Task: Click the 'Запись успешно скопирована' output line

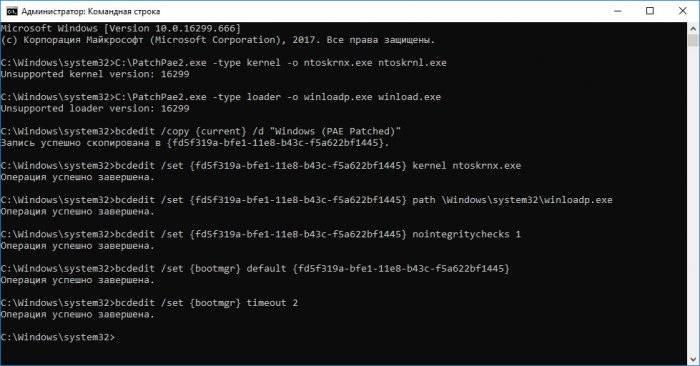Action: (x=195, y=143)
